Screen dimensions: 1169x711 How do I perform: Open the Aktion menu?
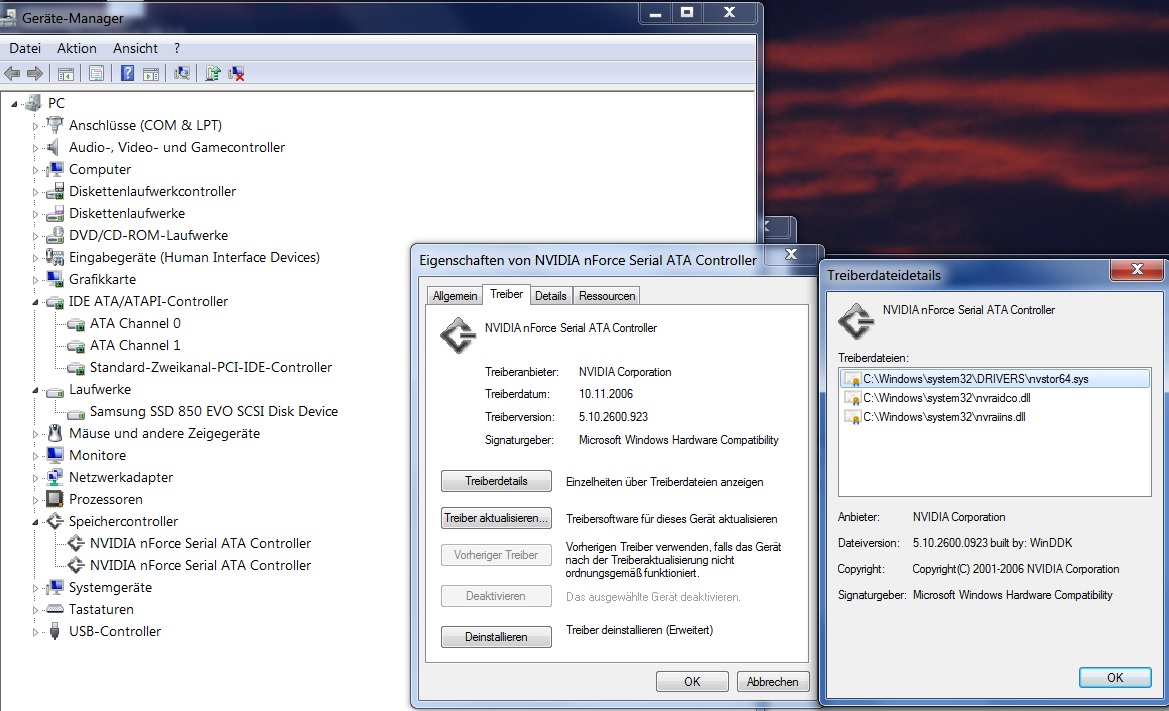click(77, 48)
